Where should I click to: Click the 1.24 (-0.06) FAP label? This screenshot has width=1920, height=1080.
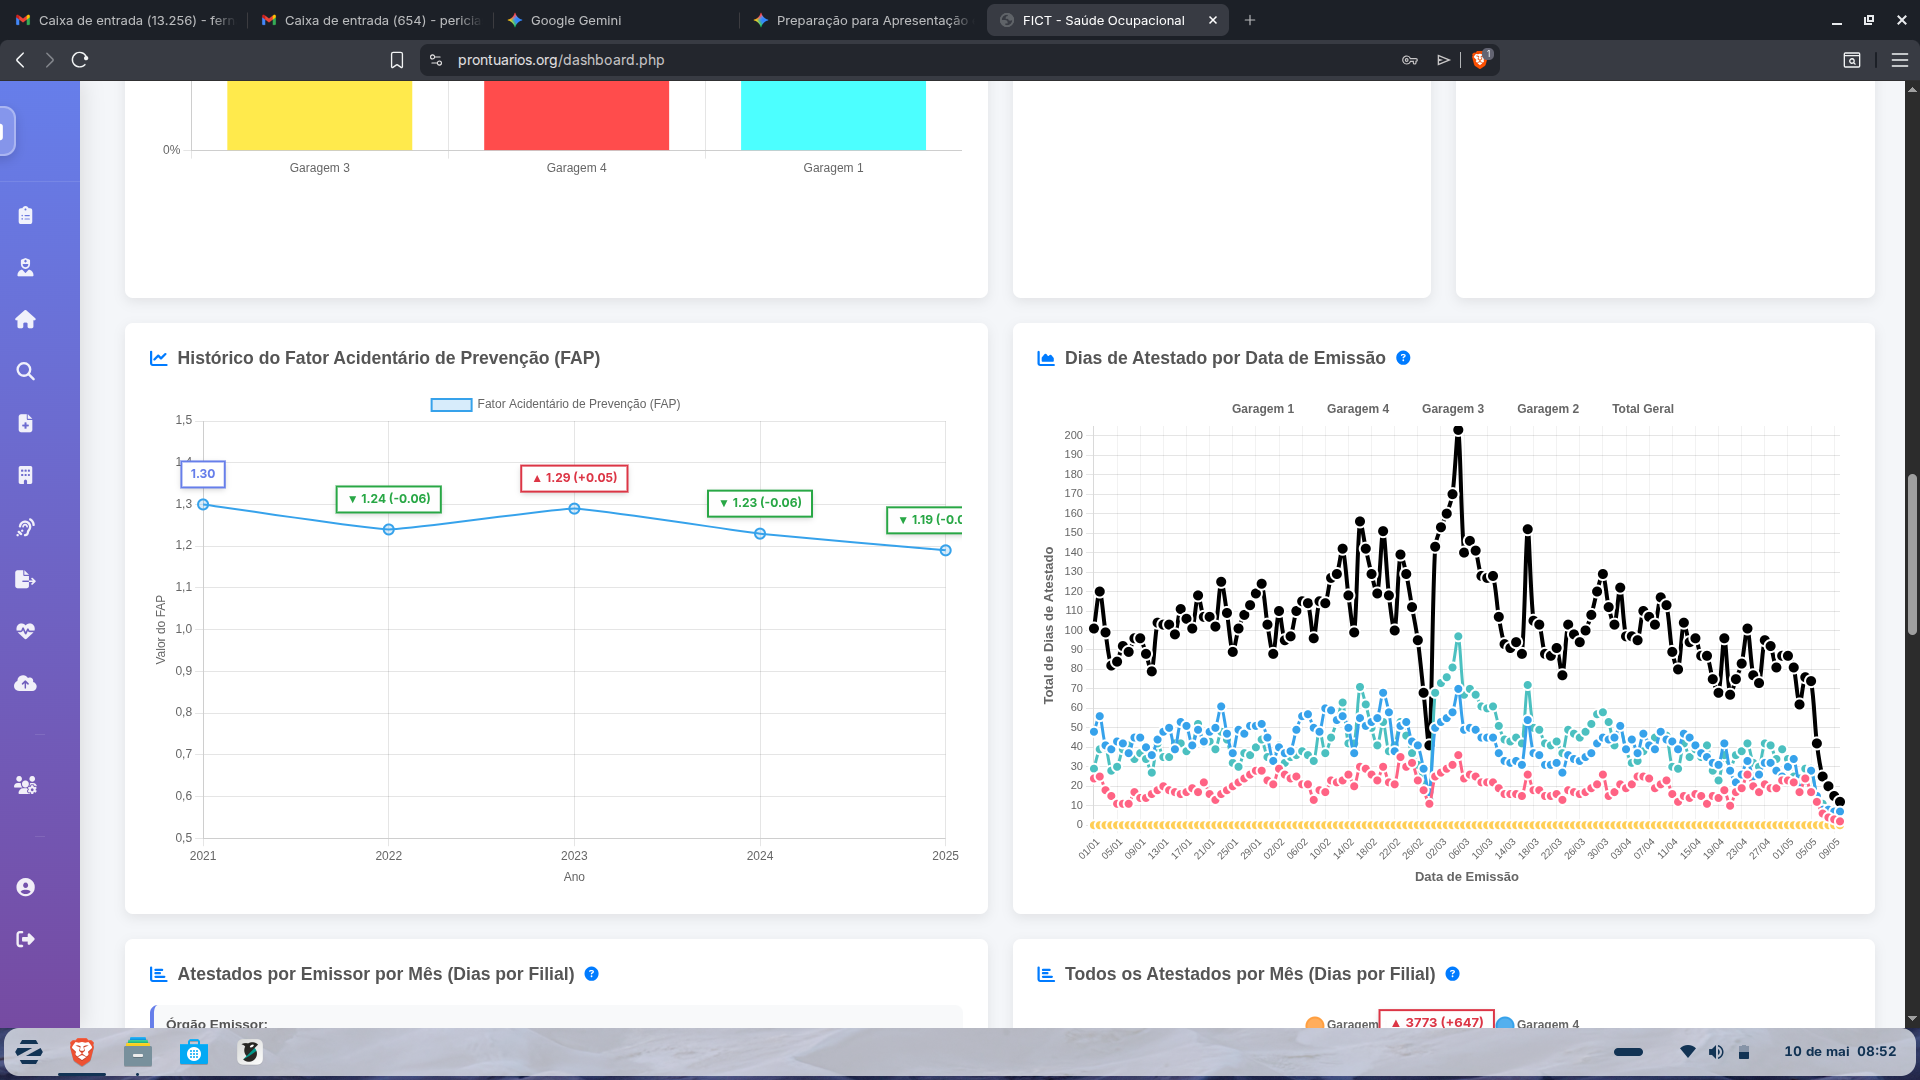coord(389,499)
